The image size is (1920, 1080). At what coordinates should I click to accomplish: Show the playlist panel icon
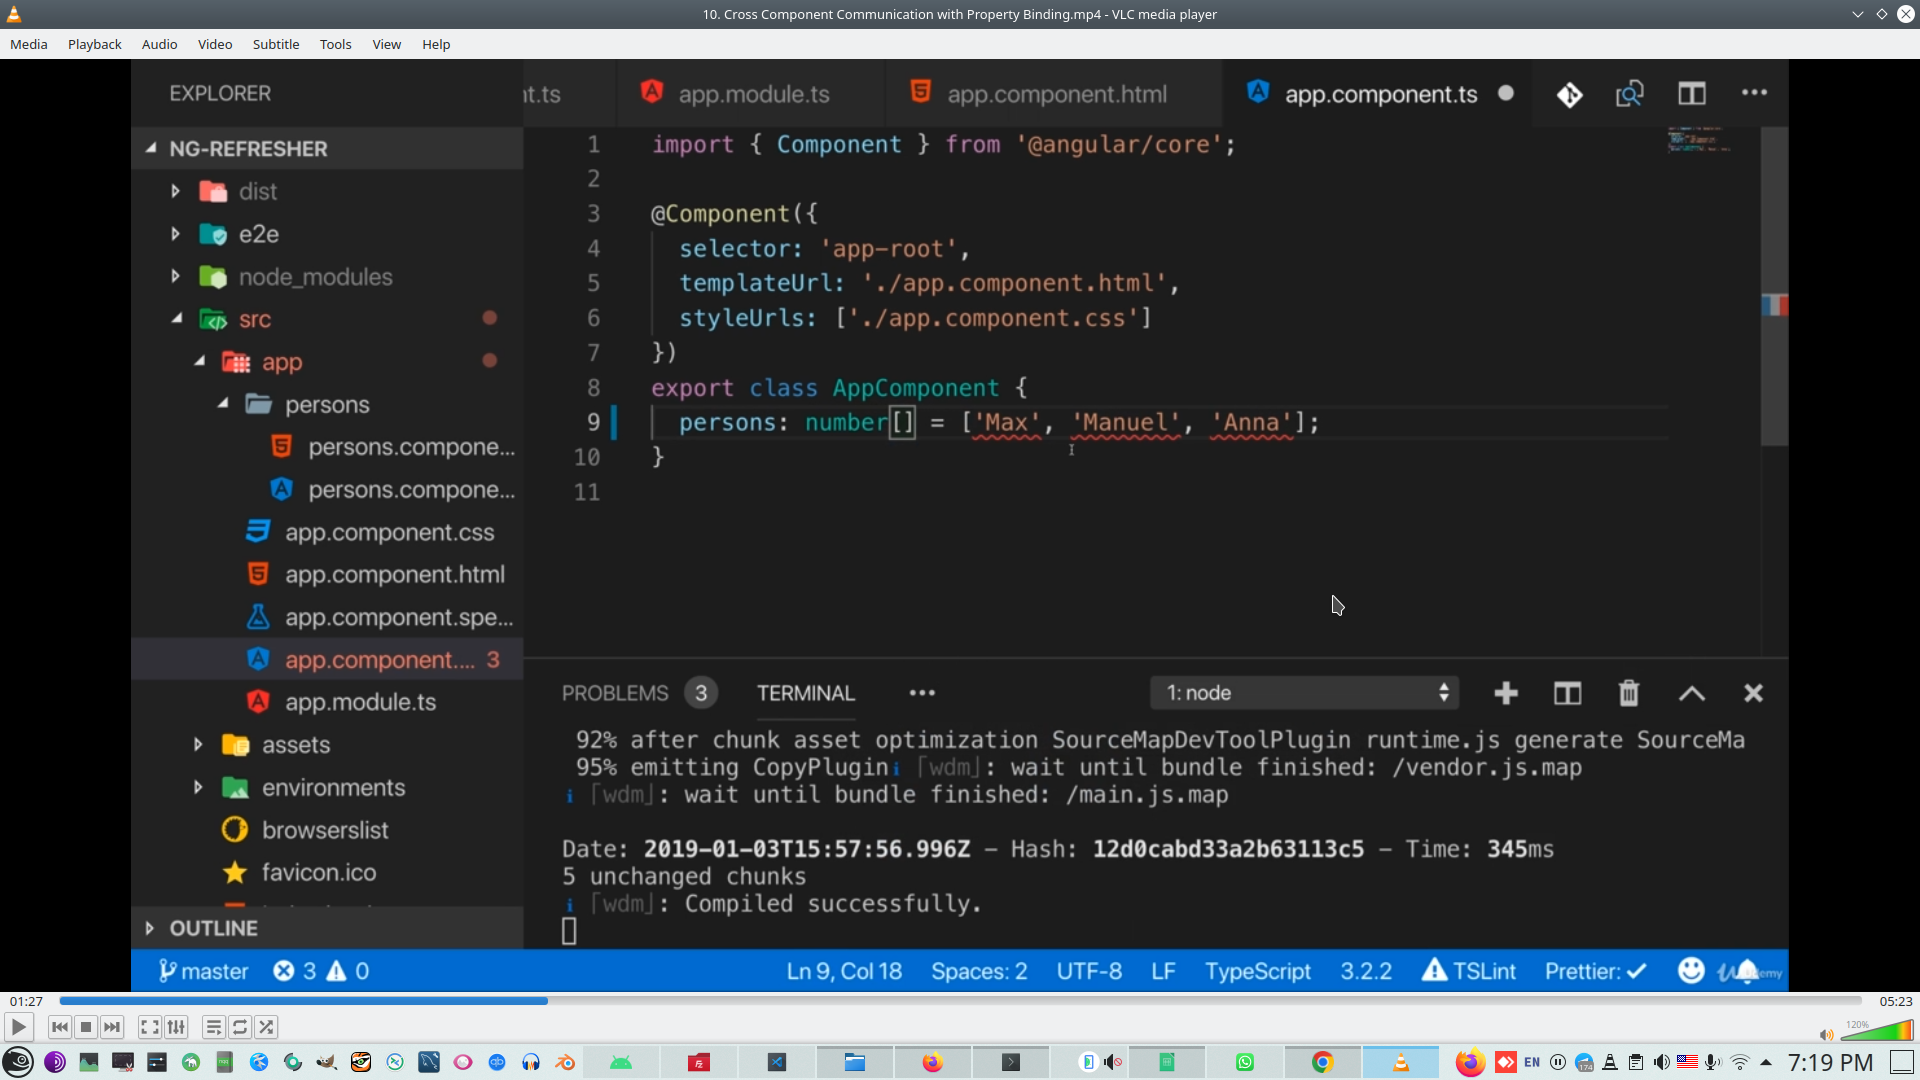click(213, 1027)
